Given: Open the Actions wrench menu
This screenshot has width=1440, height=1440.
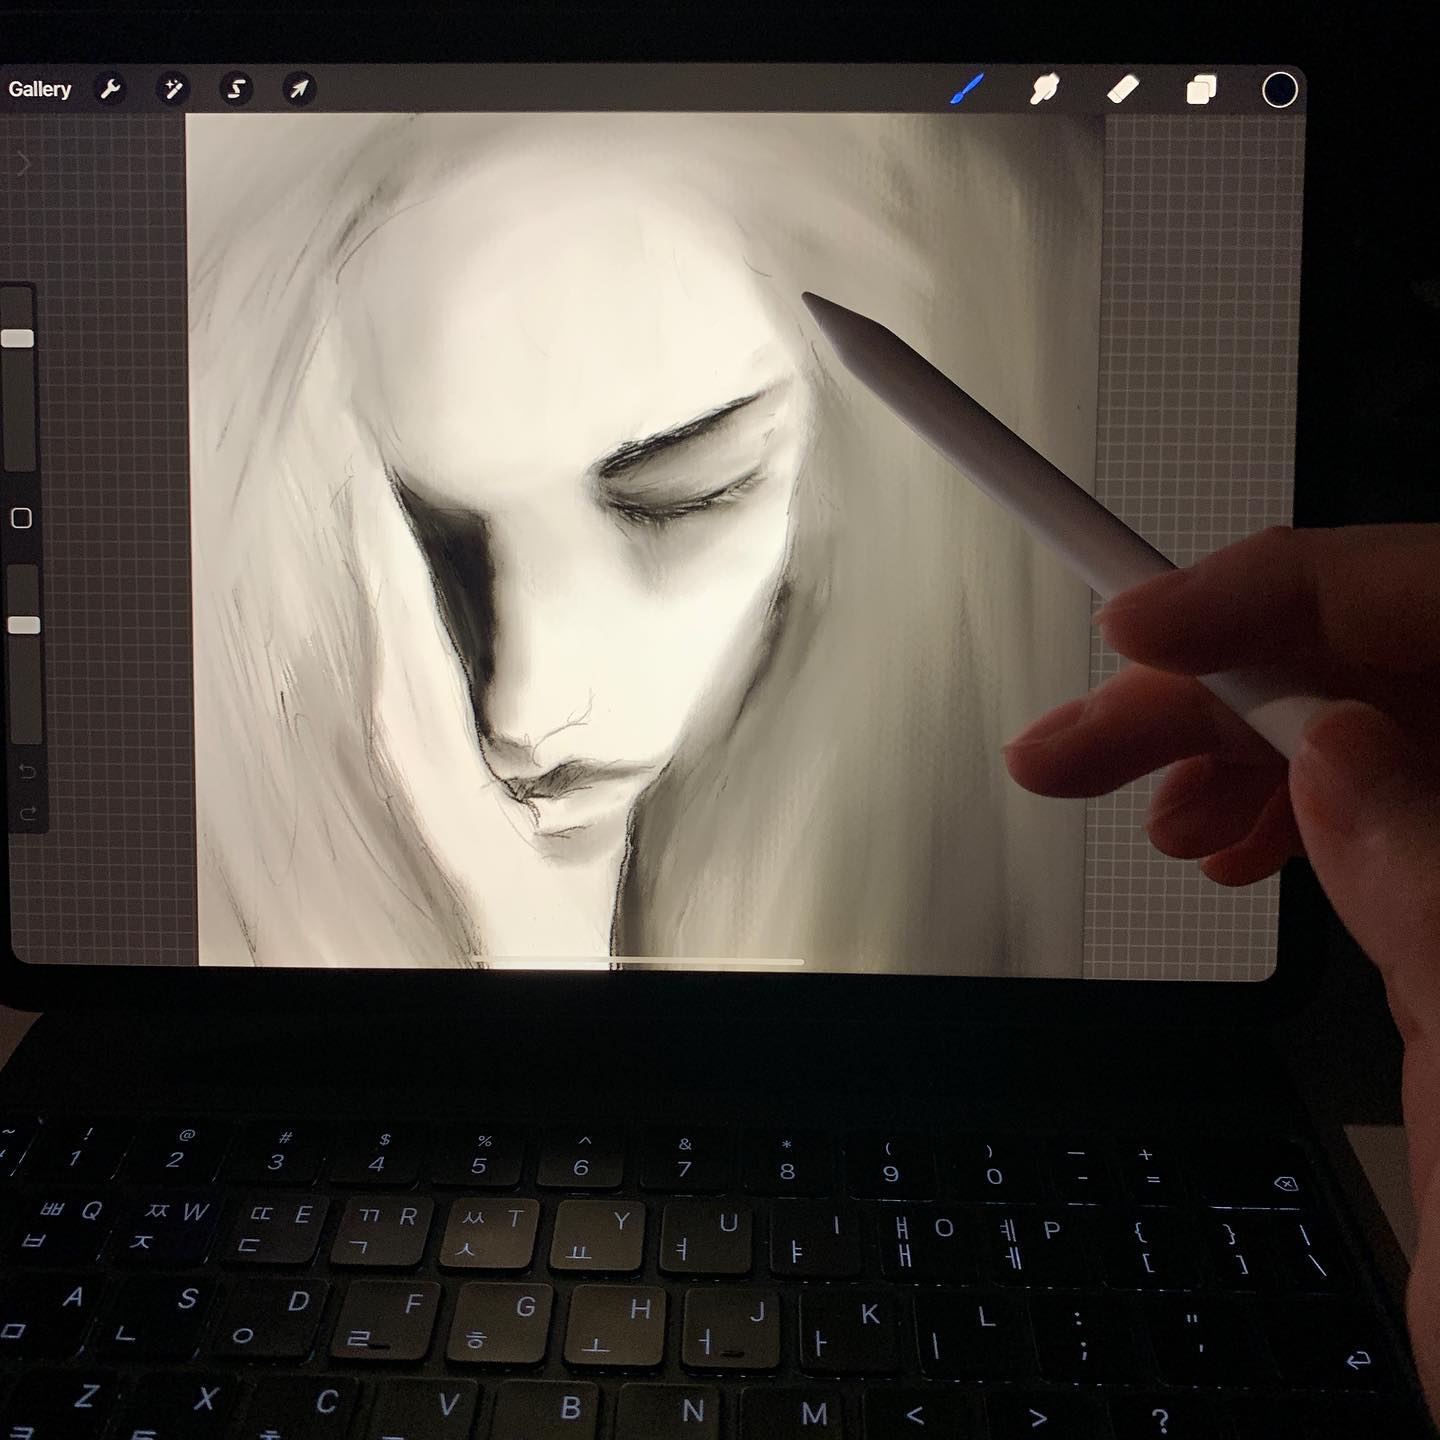Looking at the screenshot, I should click(x=110, y=90).
